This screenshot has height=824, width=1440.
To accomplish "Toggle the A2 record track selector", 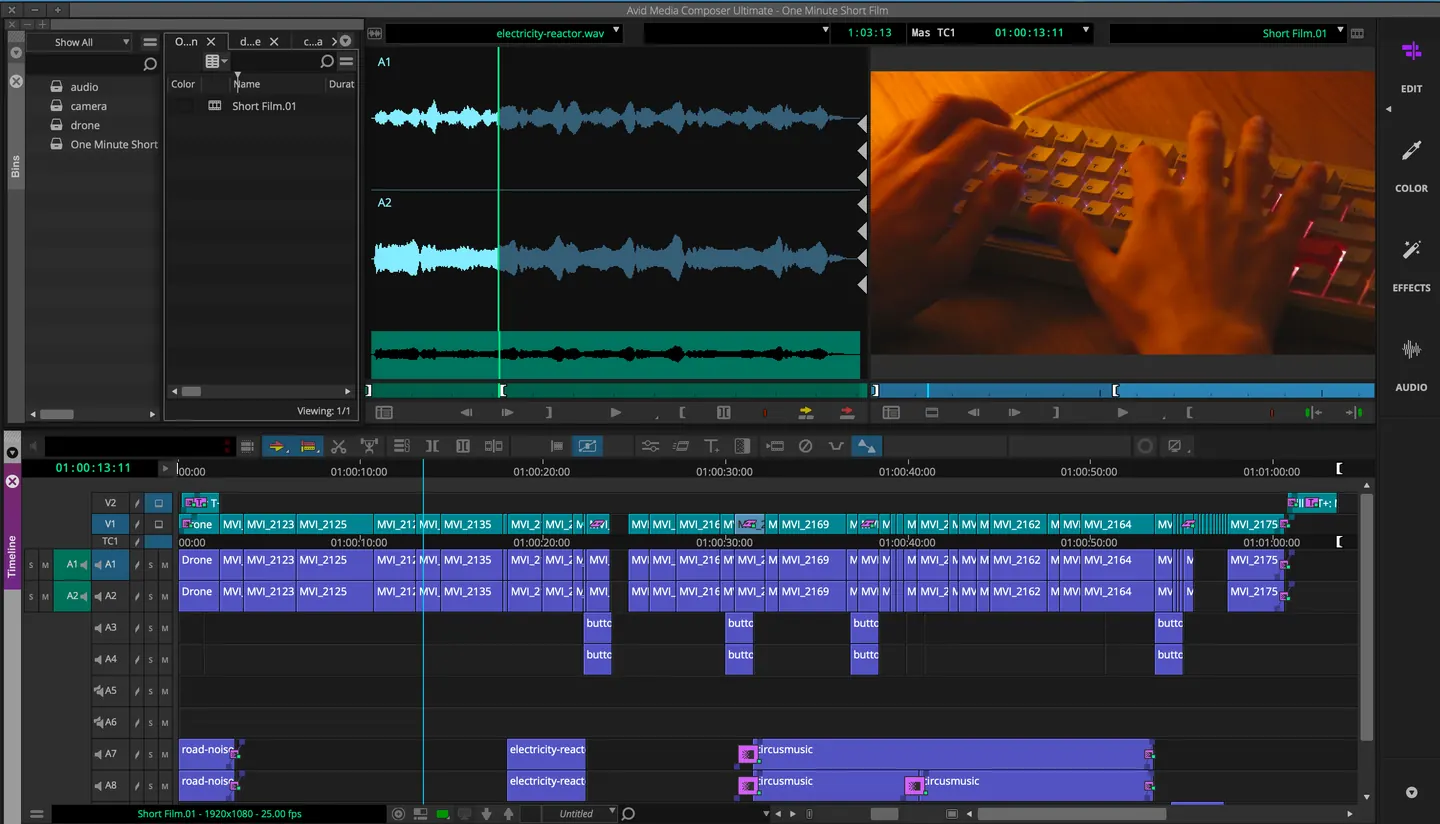I will coord(110,596).
